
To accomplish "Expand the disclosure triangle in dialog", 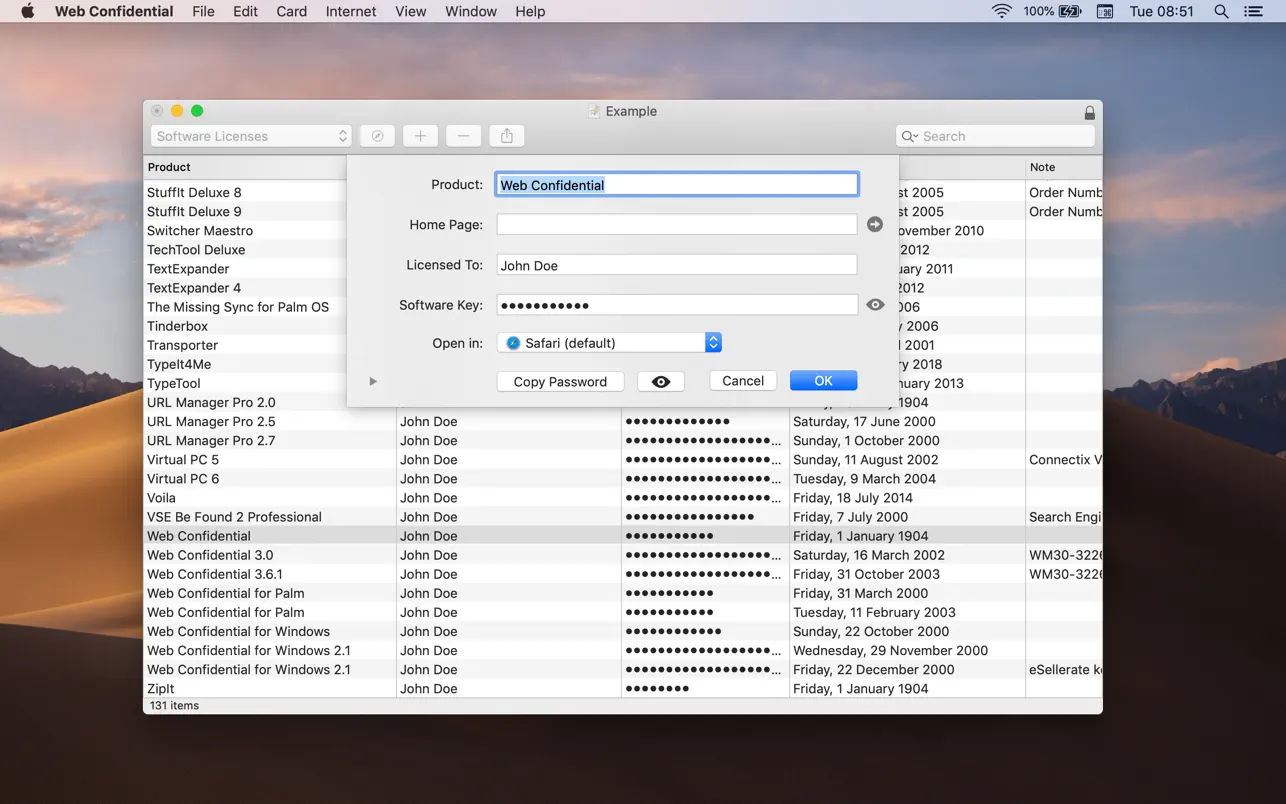I will coord(373,381).
